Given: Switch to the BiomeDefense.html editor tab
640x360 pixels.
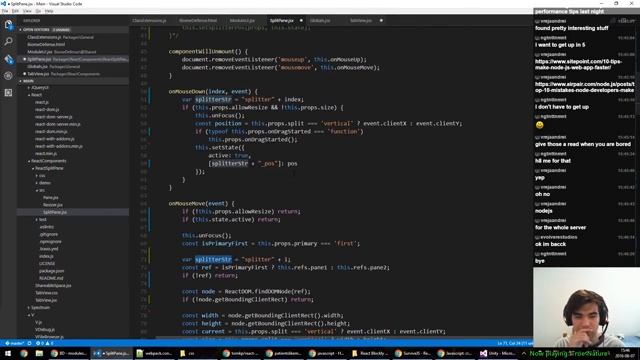Looking at the screenshot, I should point(198,20).
